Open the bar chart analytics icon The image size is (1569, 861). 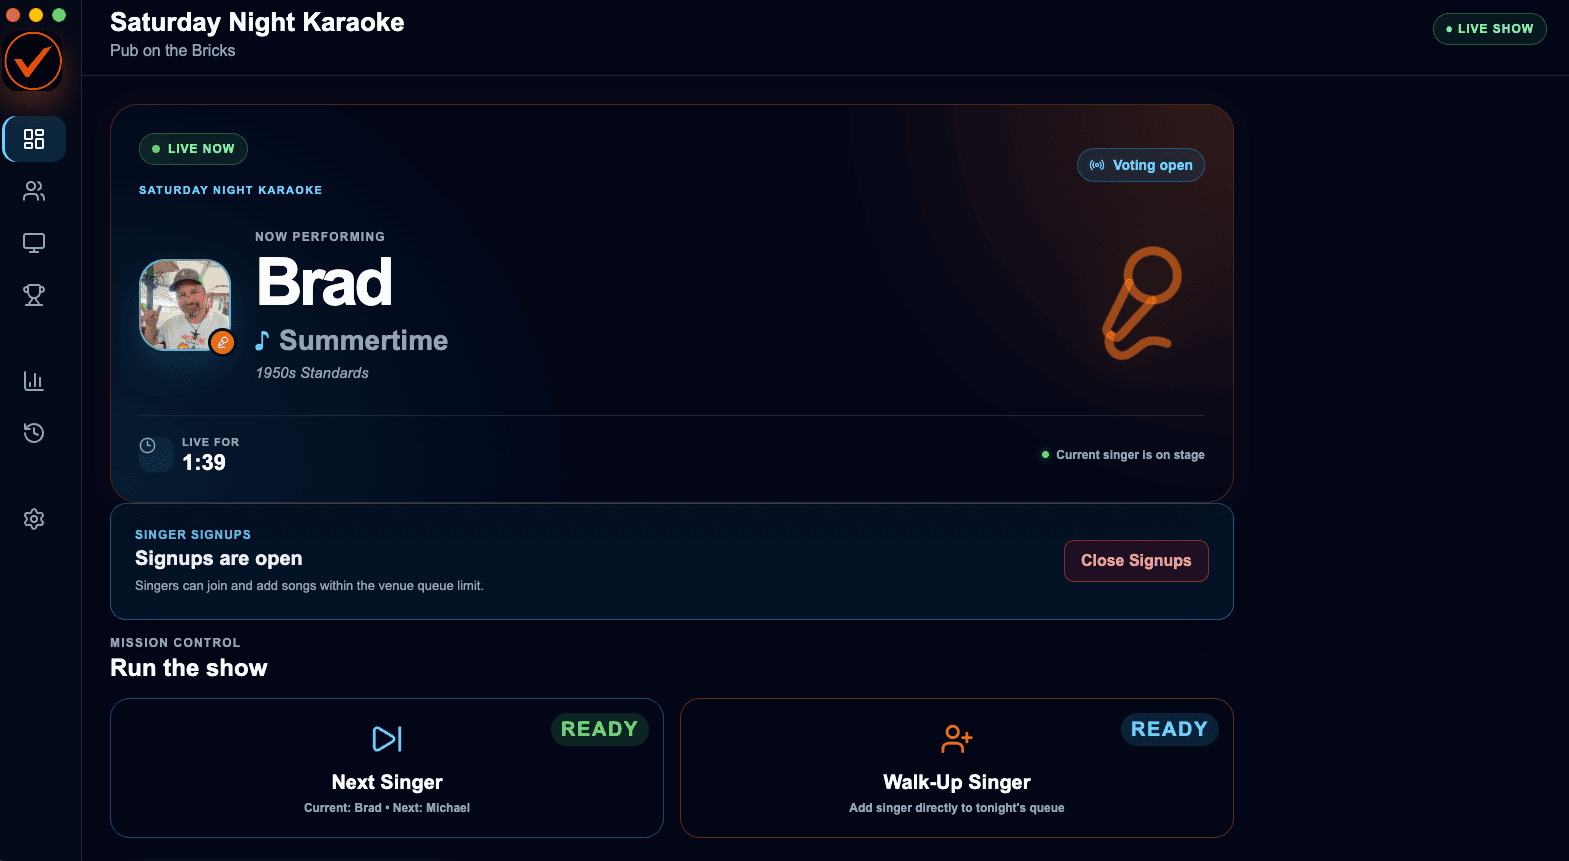pos(34,381)
